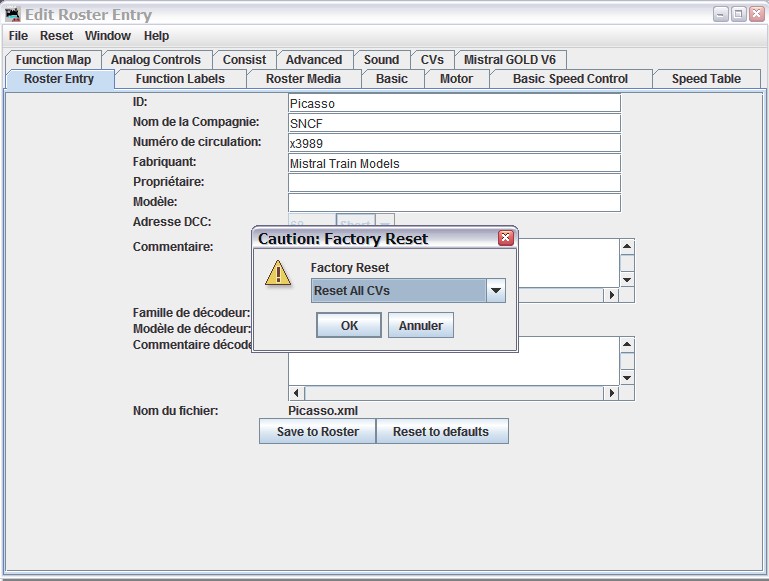Switch to the Analog Controls tab
Viewport: 769px width, 581px height.
coord(156,60)
